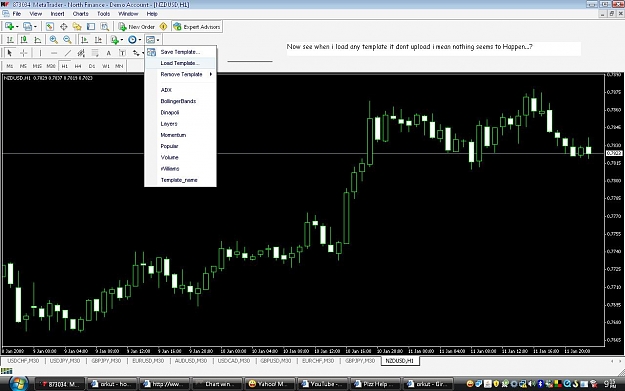Switch to the W1 timeframe
The width and height of the screenshot is (625, 391).
106,66
